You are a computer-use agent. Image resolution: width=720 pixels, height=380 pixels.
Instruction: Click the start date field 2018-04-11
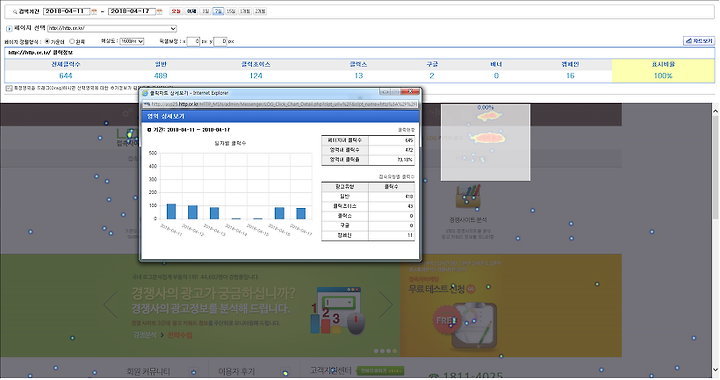tap(67, 11)
